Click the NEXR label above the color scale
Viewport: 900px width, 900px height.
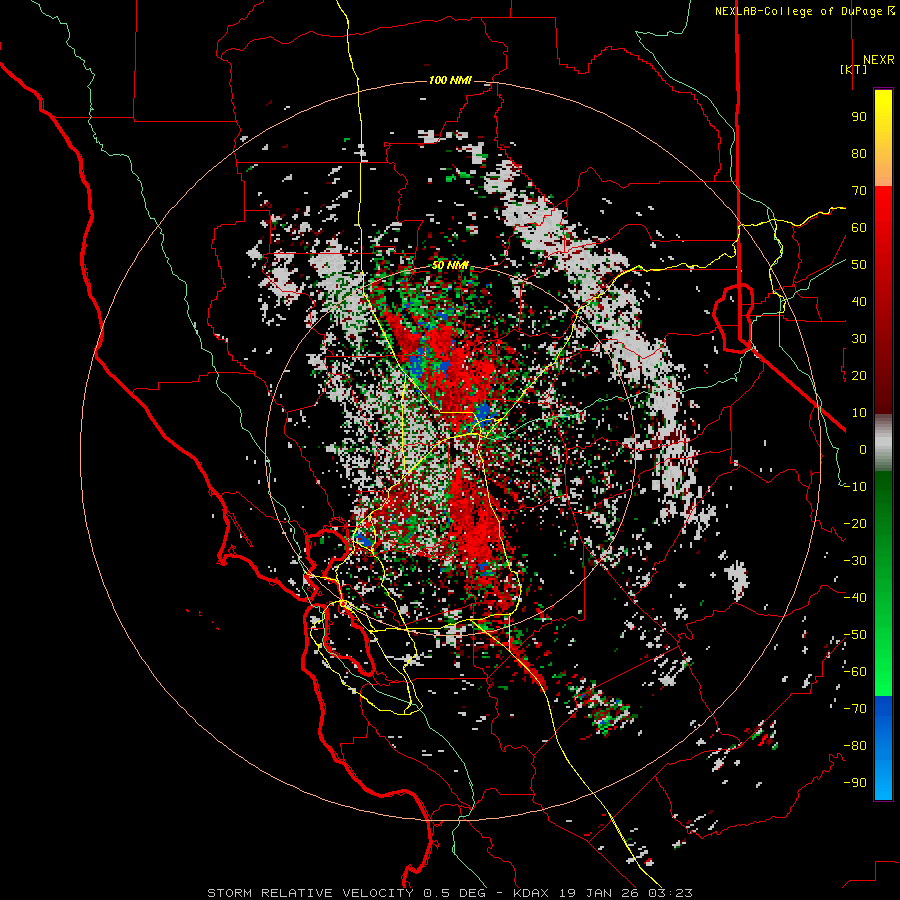point(878,60)
